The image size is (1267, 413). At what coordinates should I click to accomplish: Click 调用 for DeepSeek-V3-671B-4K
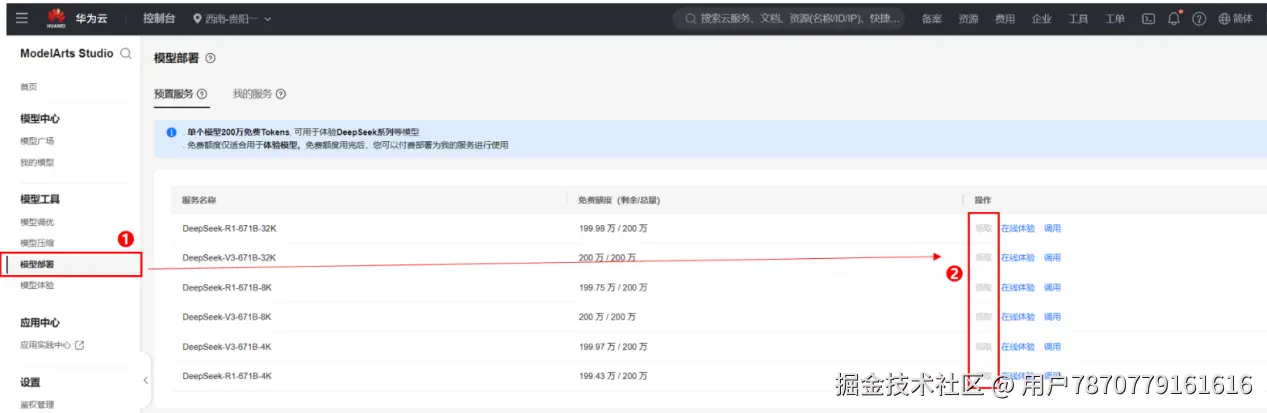[x=1052, y=347]
